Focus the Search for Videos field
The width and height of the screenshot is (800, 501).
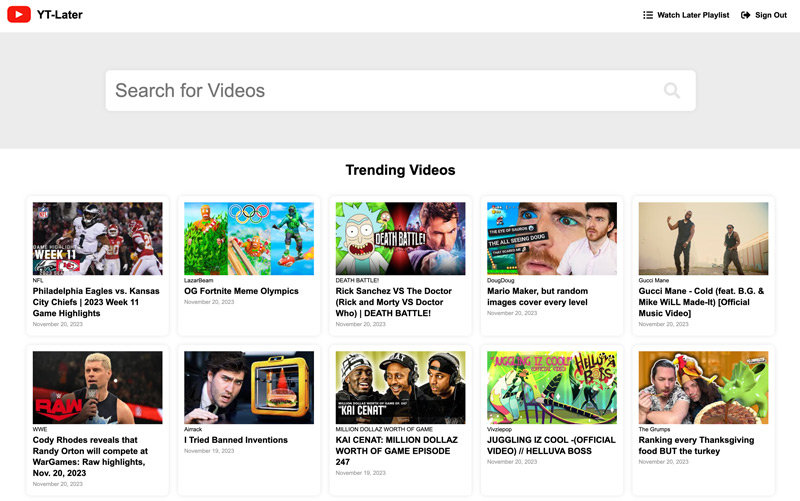[401, 90]
